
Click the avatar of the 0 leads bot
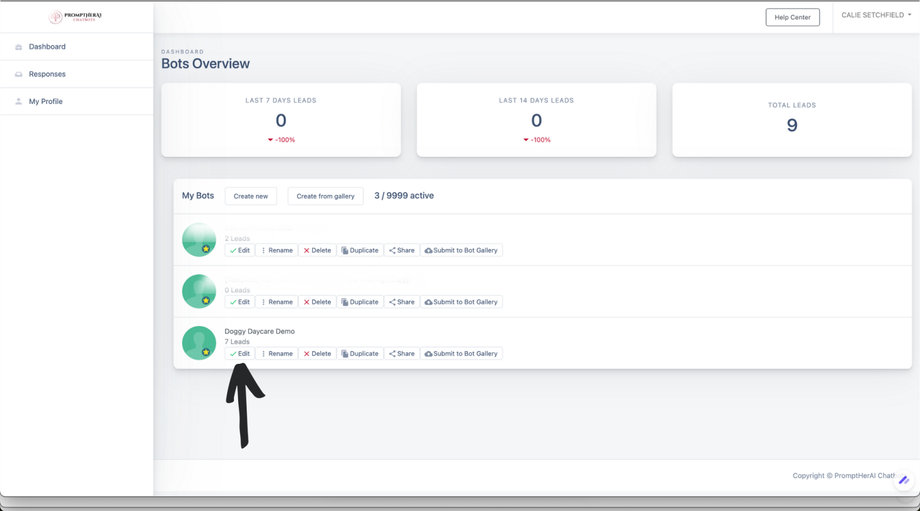[x=199, y=291]
